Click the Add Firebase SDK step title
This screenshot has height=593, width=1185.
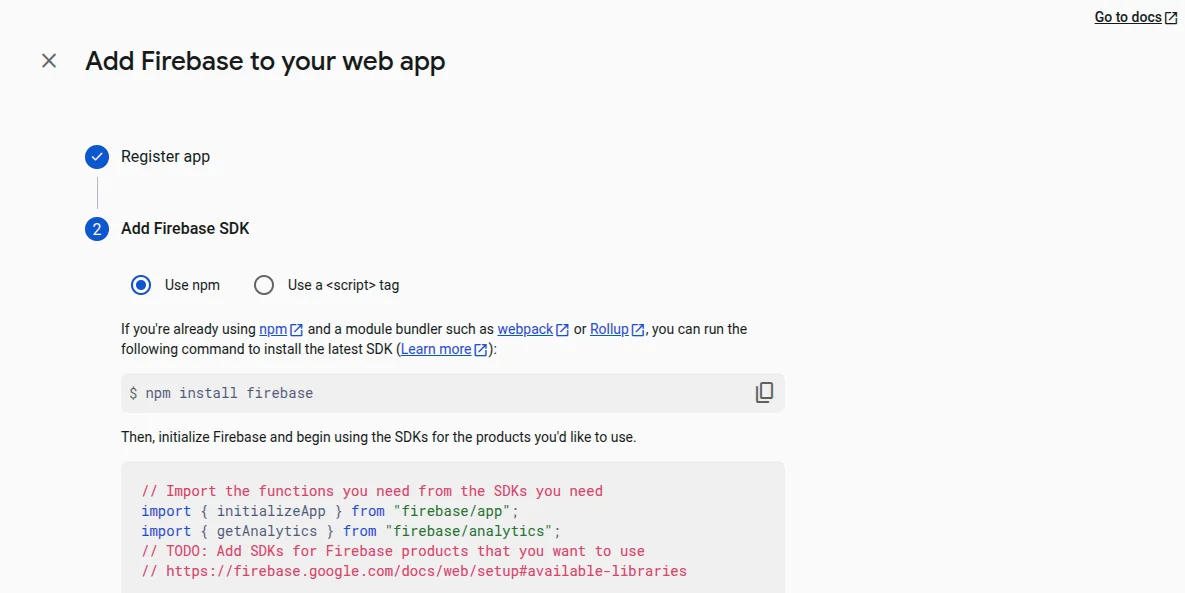(185, 229)
